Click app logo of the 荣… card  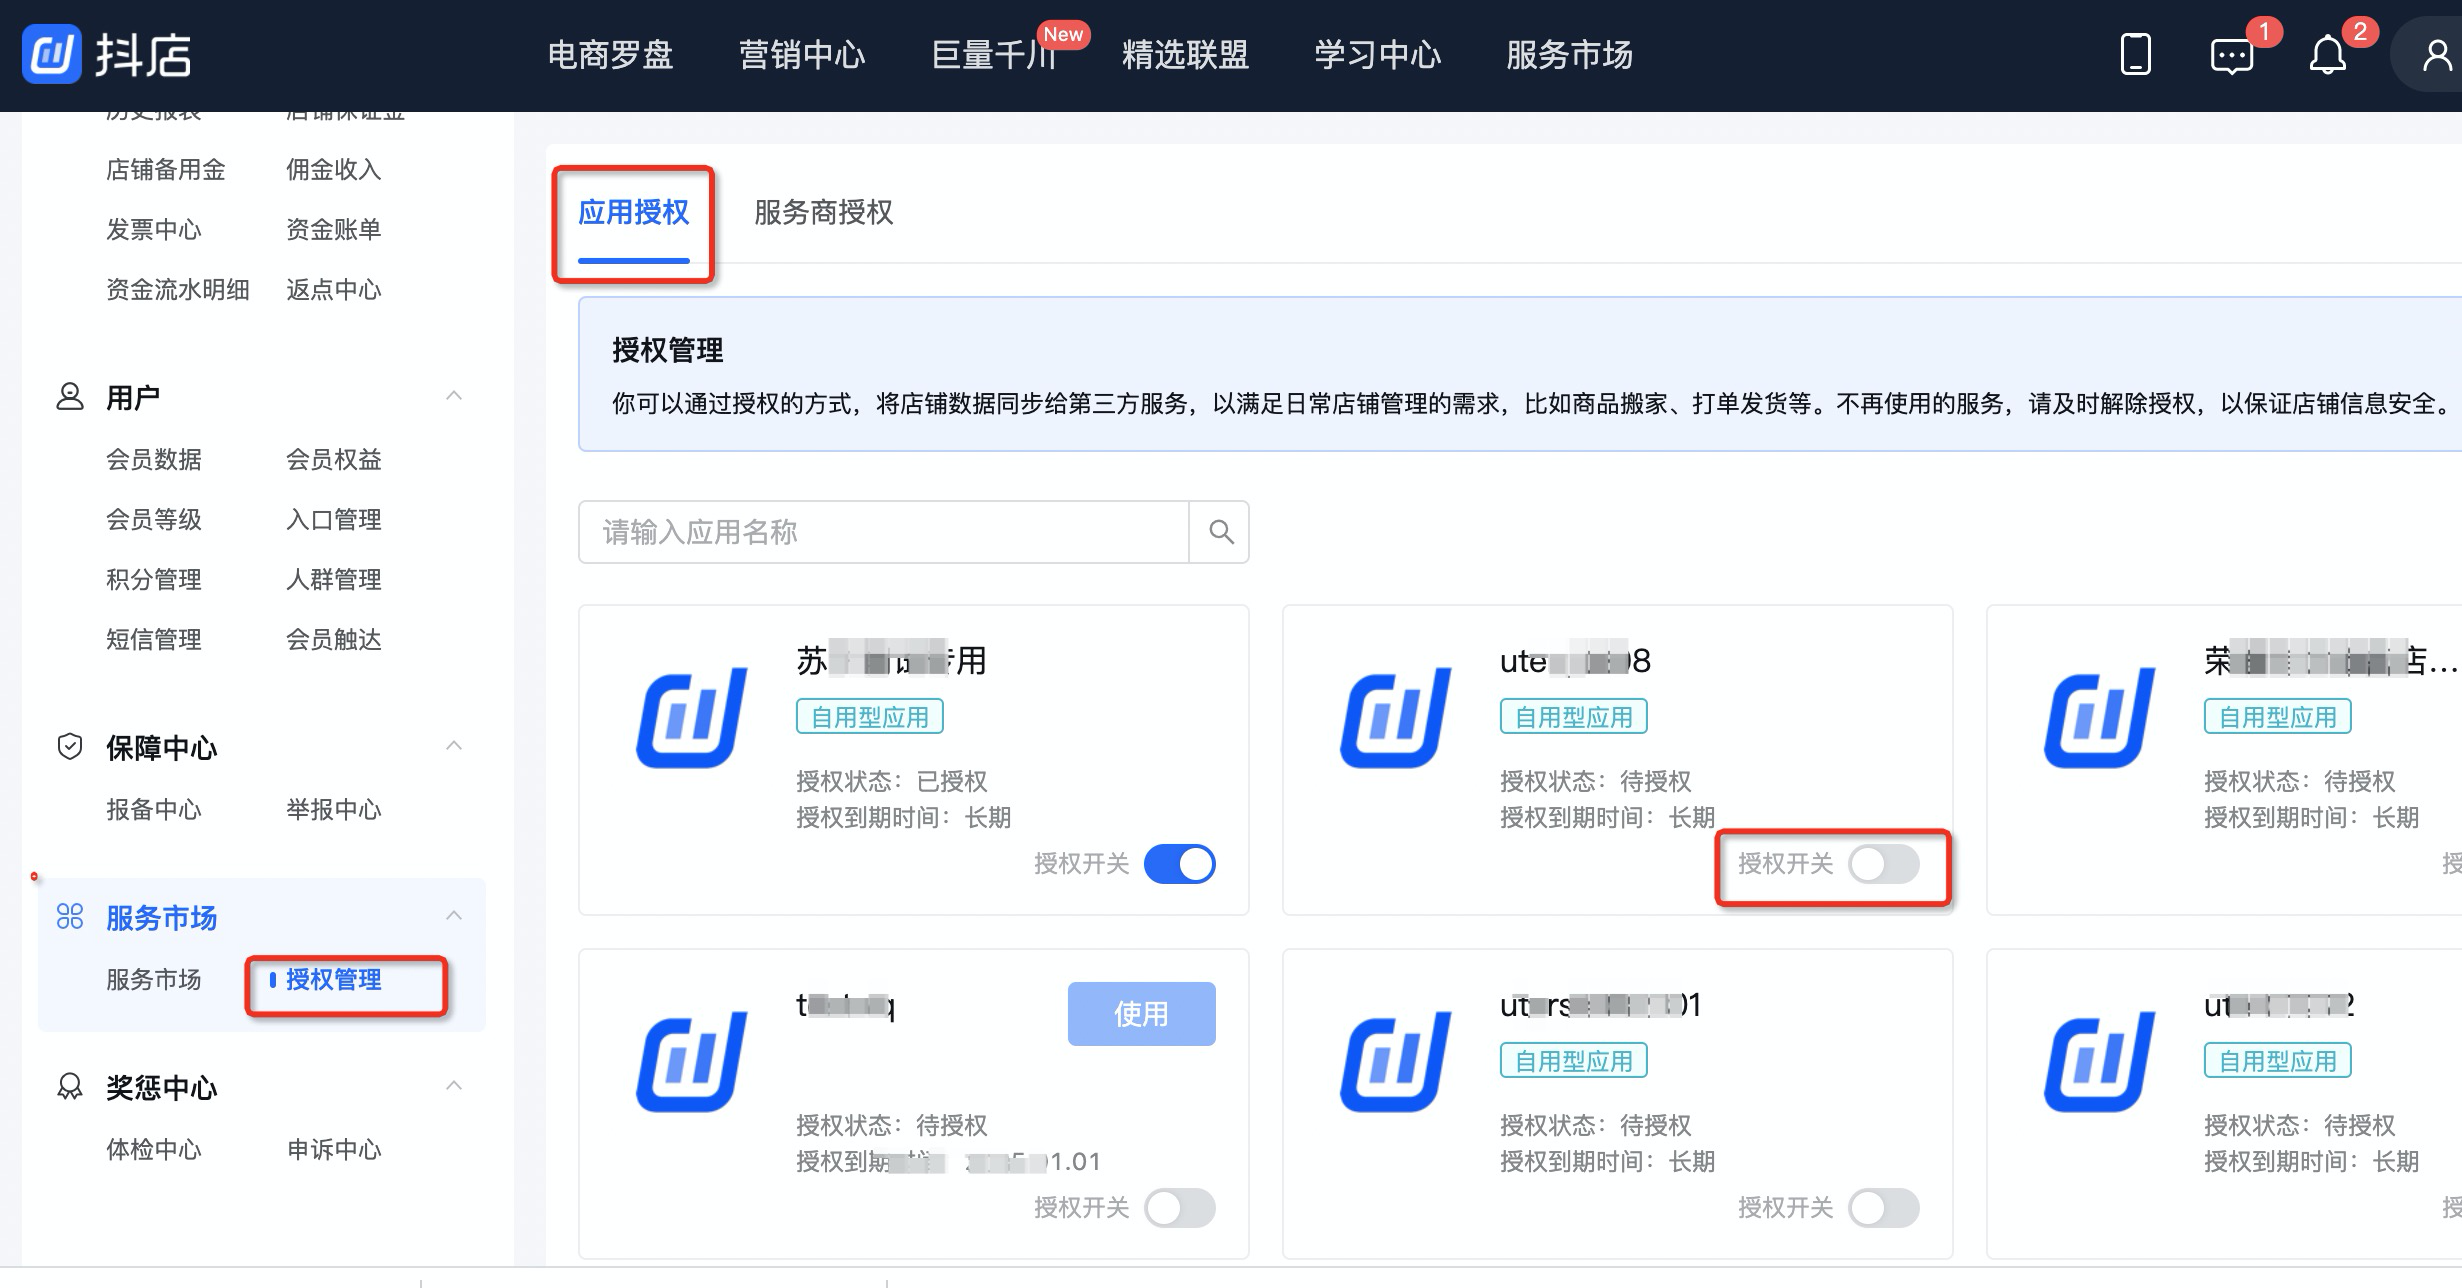[x=2100, y=718]
